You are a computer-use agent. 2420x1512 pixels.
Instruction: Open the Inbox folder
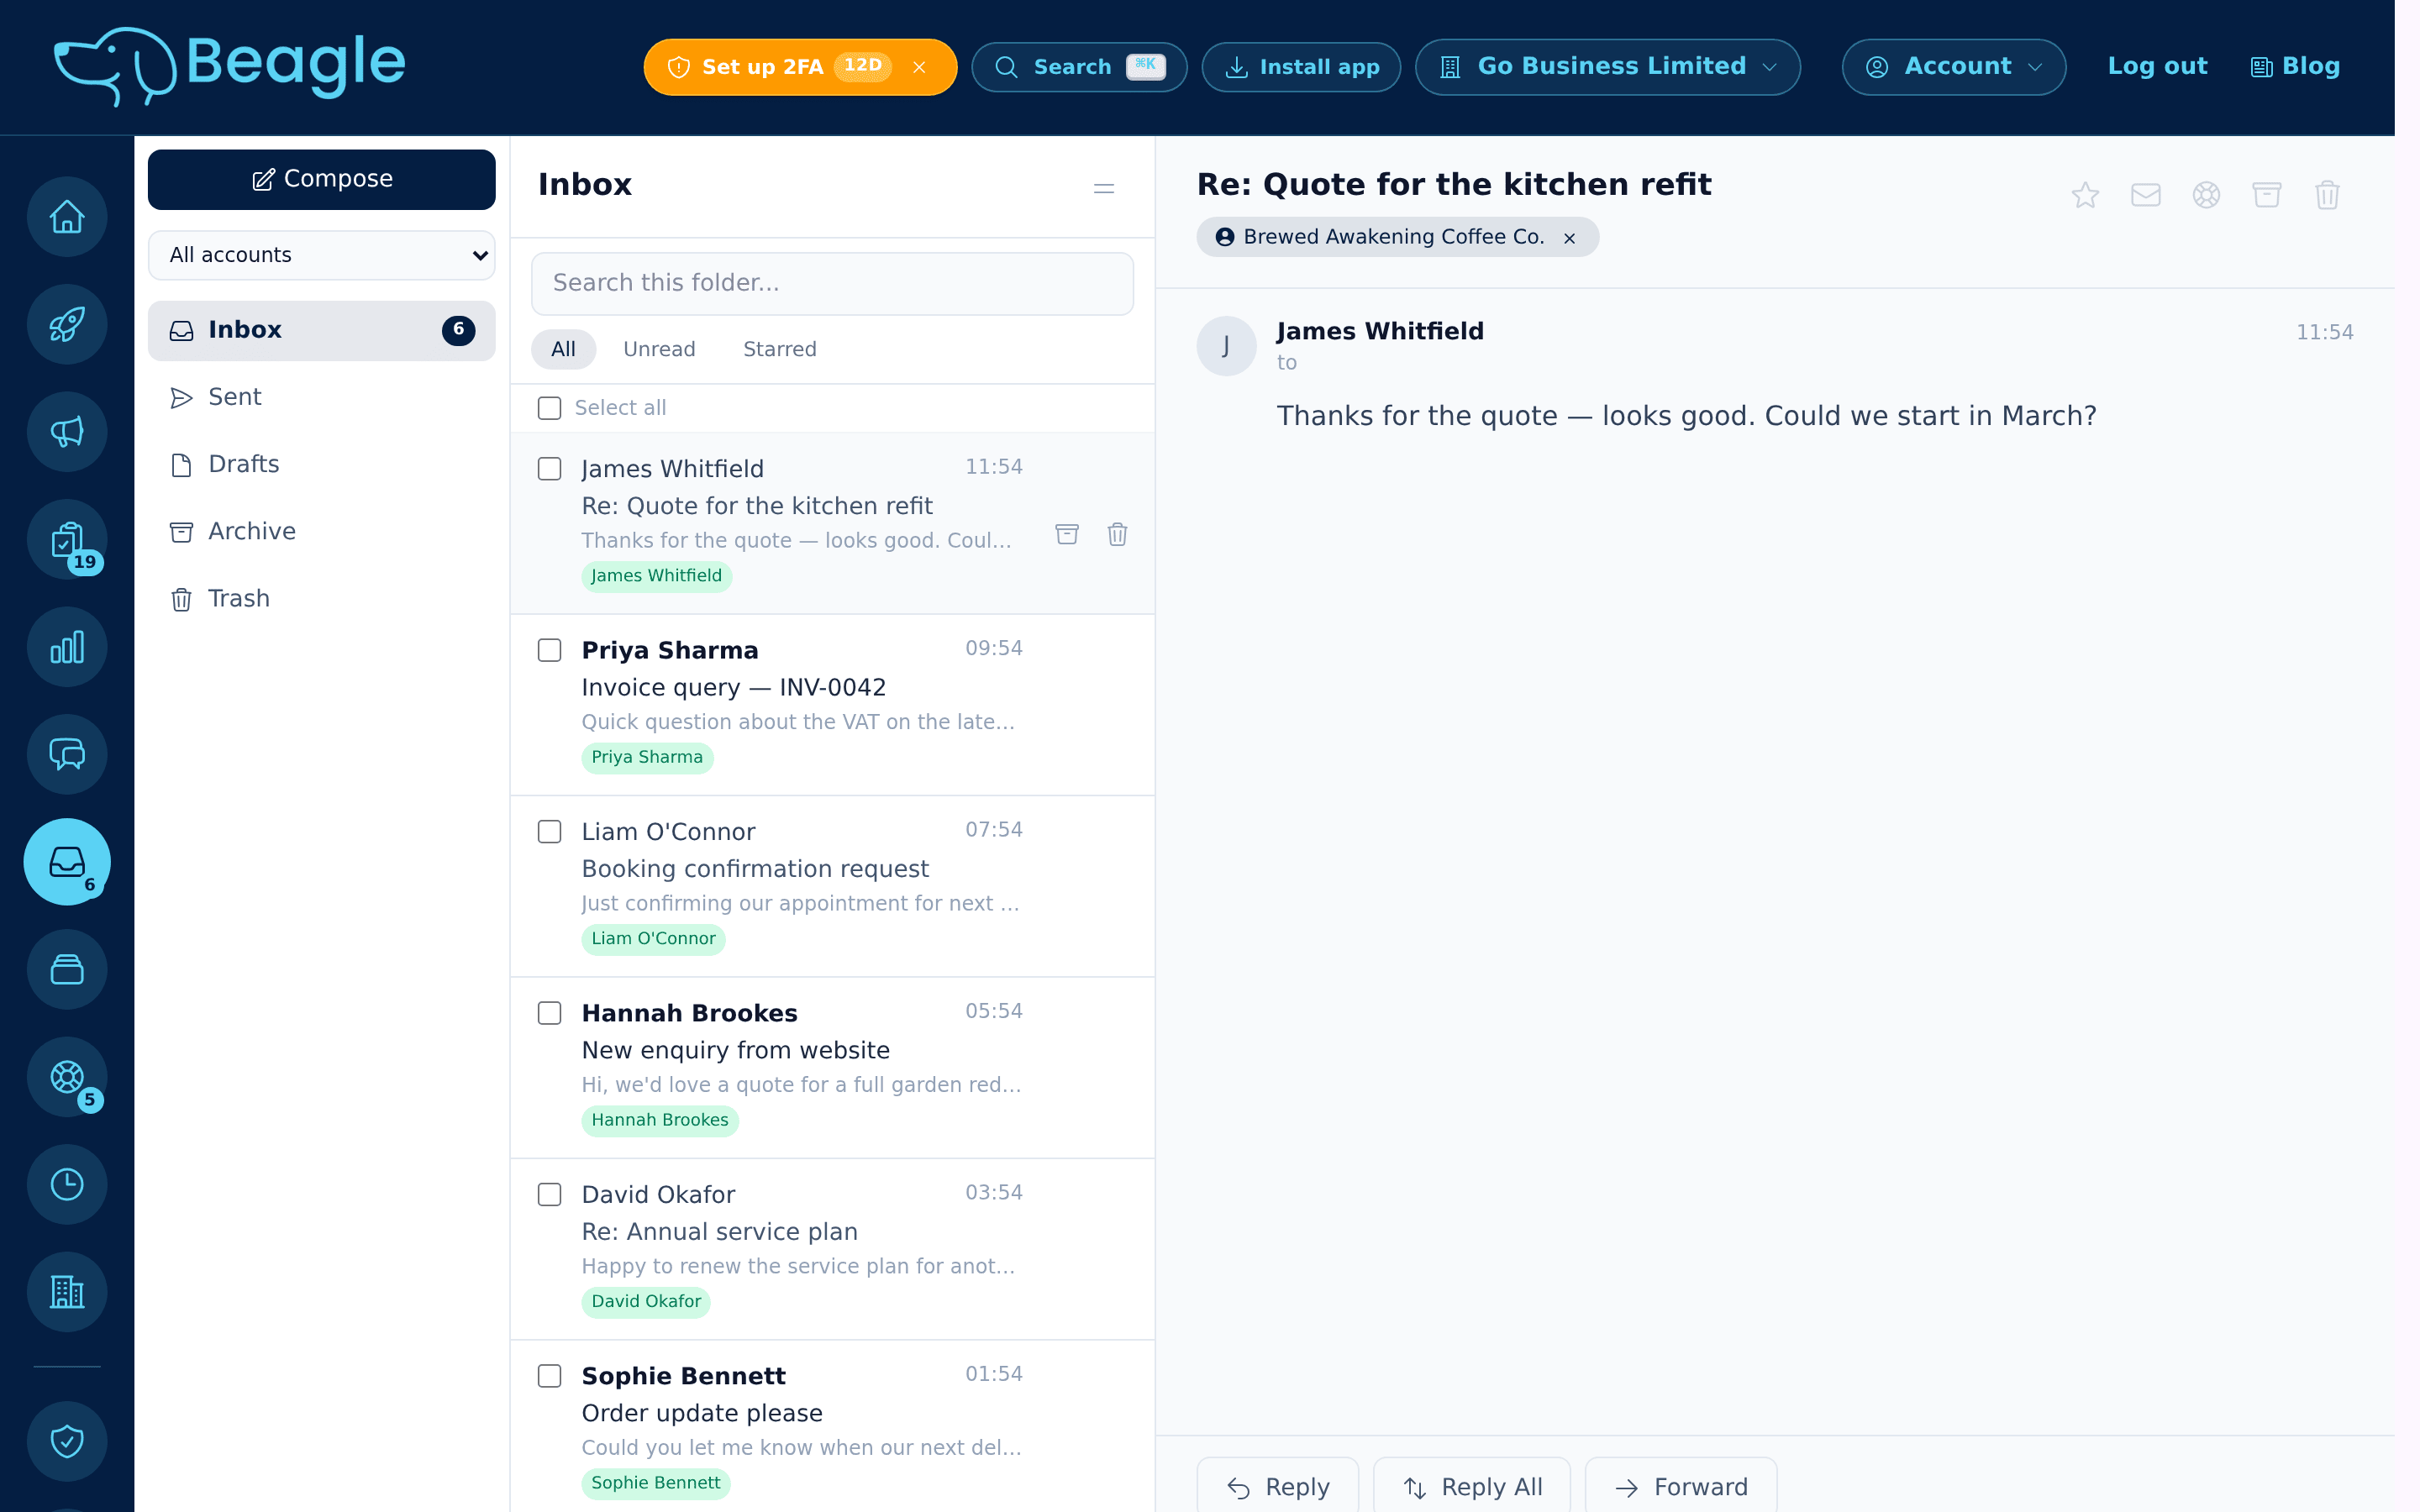(x=322, y=330)
